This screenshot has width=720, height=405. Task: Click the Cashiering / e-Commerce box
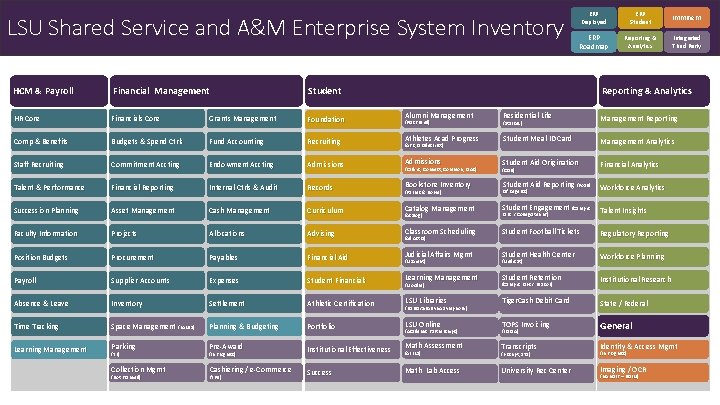(x=254, y=372)
